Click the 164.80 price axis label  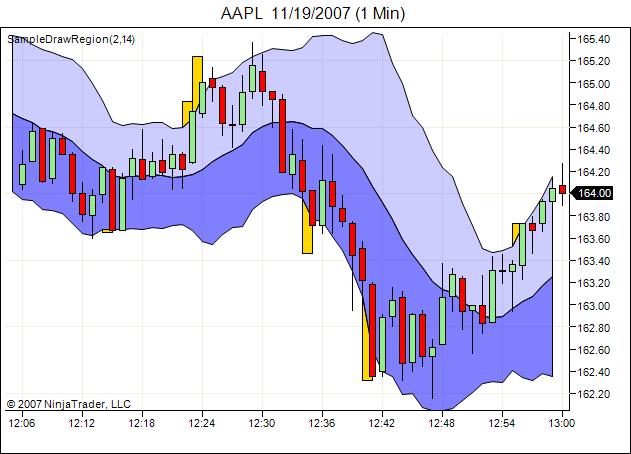(594, 106)
